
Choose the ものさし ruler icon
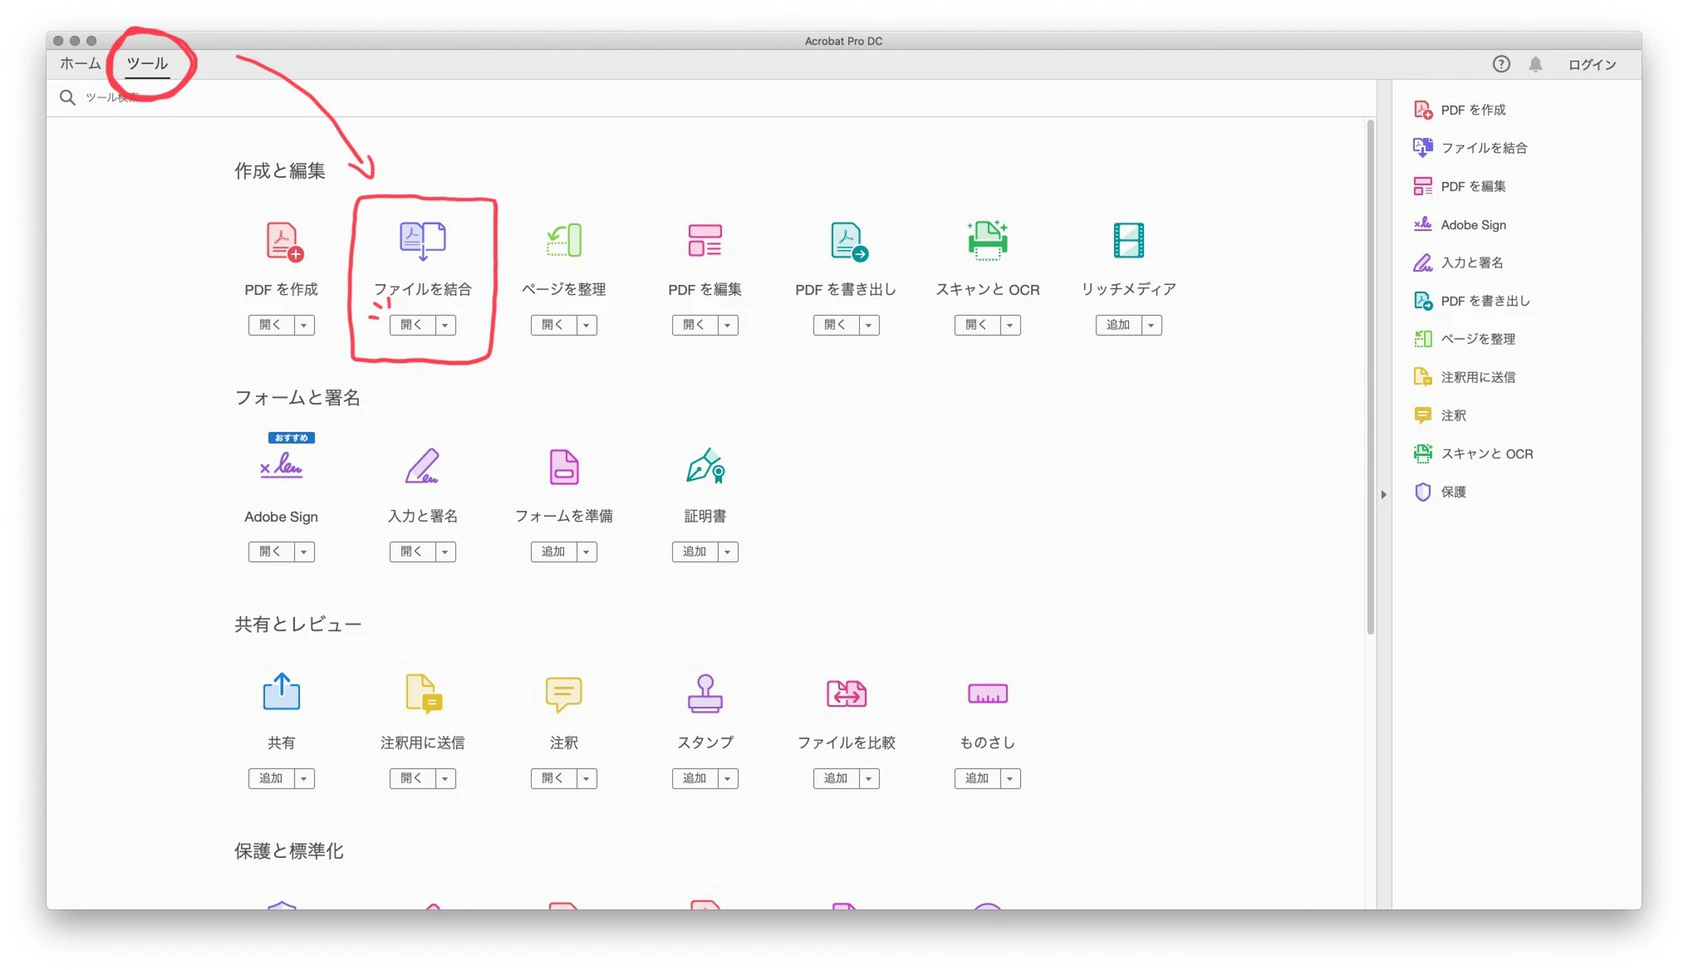pos(987,693)
